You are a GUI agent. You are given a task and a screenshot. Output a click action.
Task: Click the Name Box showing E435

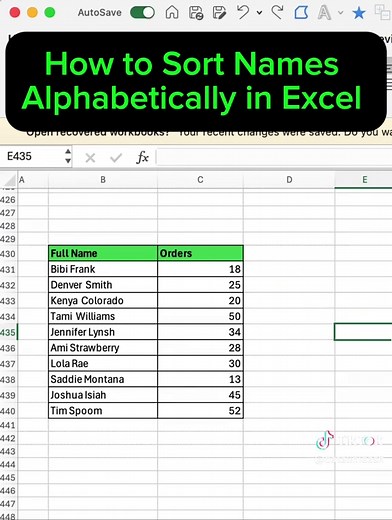pos(32,156)
